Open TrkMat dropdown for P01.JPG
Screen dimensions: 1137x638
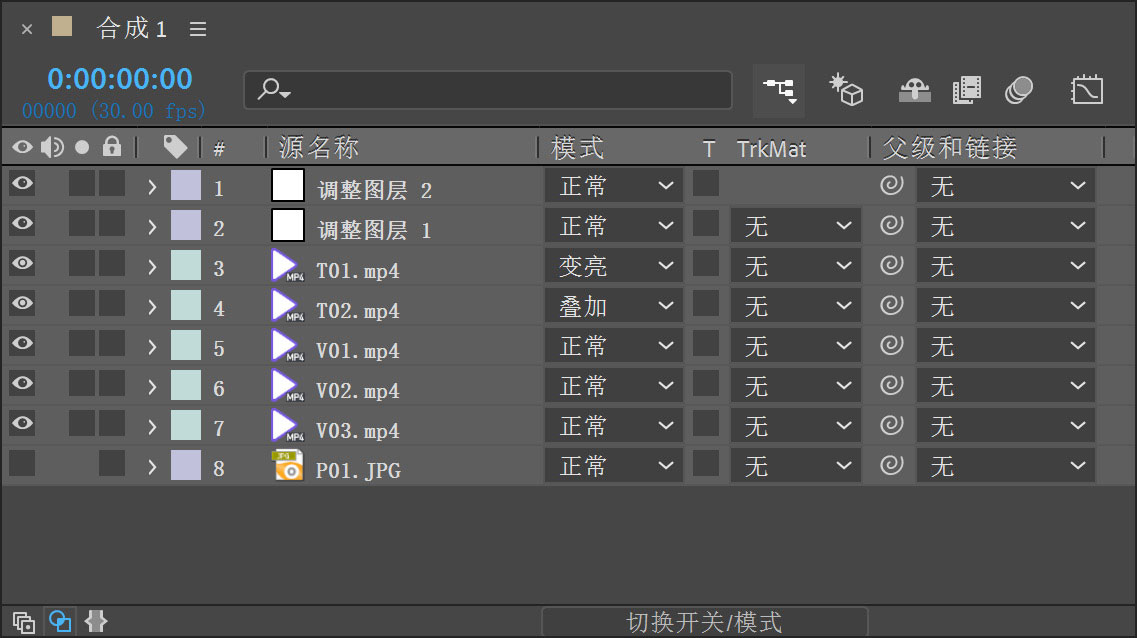pyautogui.click(x=795, y=465)
